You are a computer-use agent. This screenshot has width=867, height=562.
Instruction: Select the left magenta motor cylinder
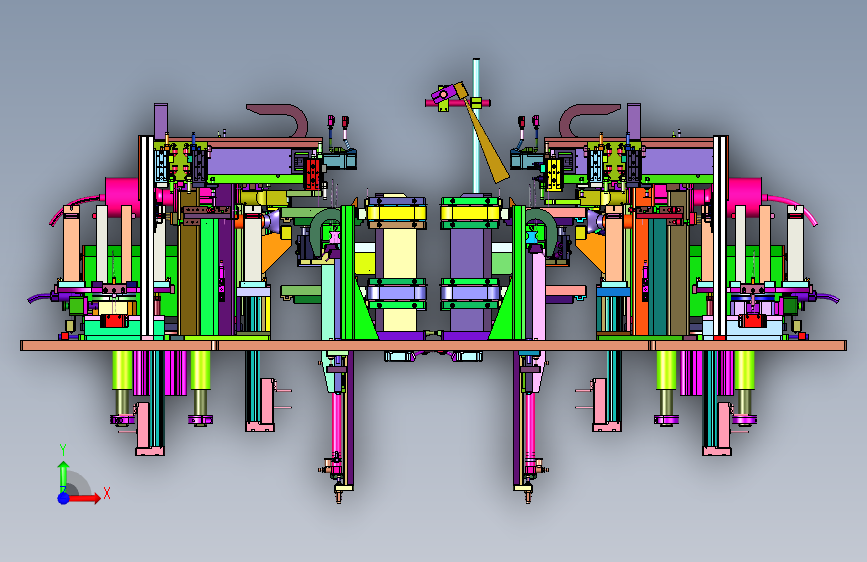pyautogui.click(x=122, y=195)
